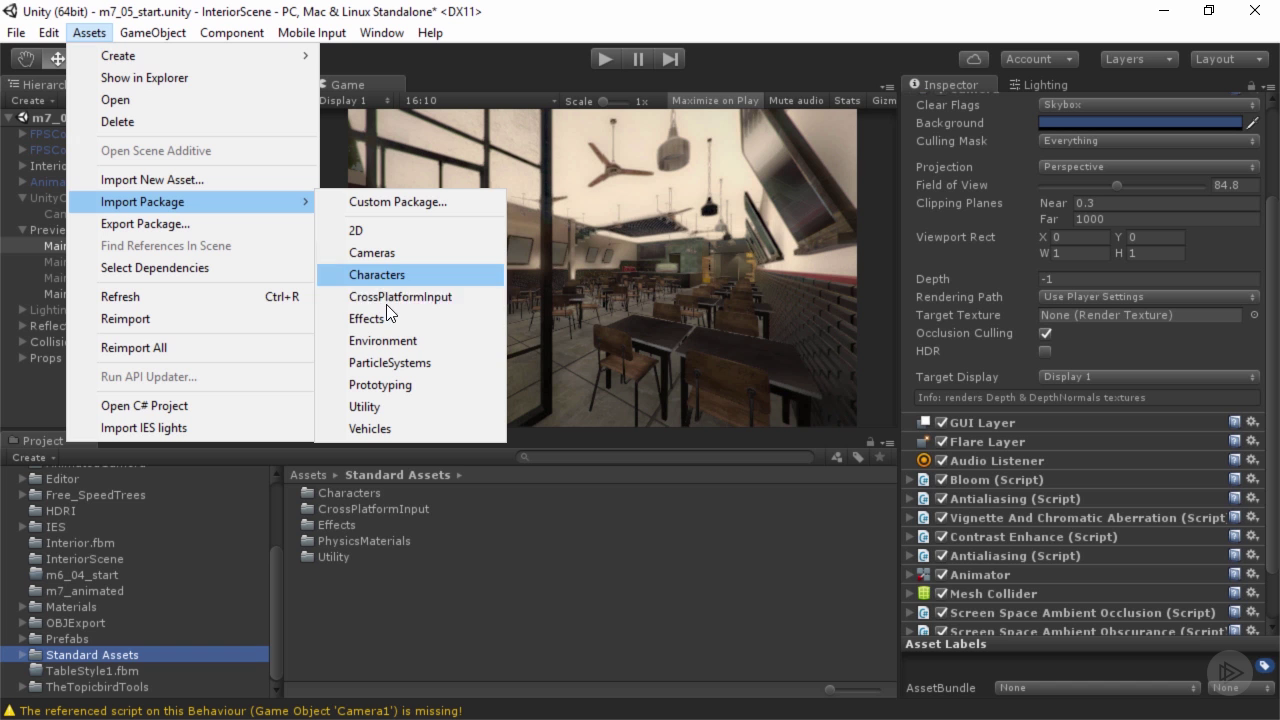The width and height of the screenshot is (1280, 720).
Task: Open the cloud services icon
Action: tap(974, 59)
